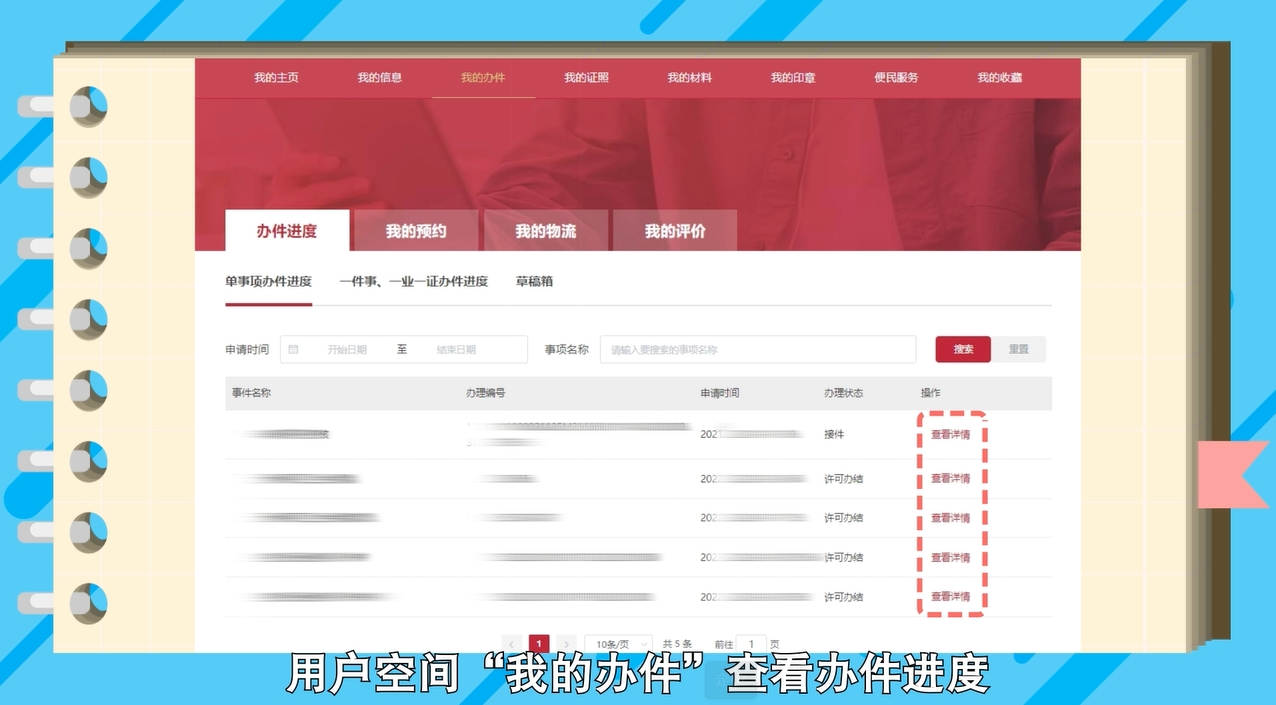Open the 我的证照 menu item
This screenshot has height=705, width=1276.
[588, 77]
